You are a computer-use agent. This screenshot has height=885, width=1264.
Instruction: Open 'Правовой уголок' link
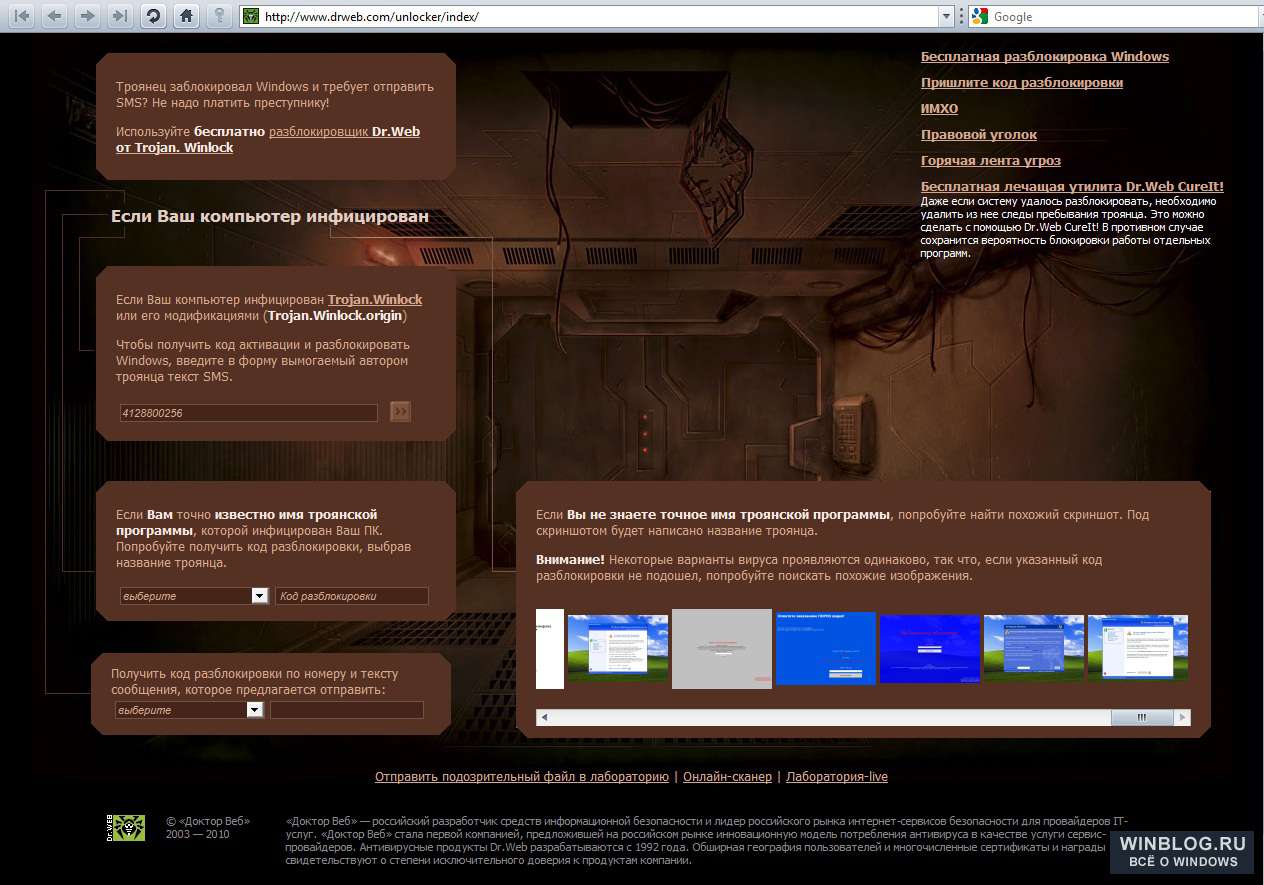coord(979,134)
